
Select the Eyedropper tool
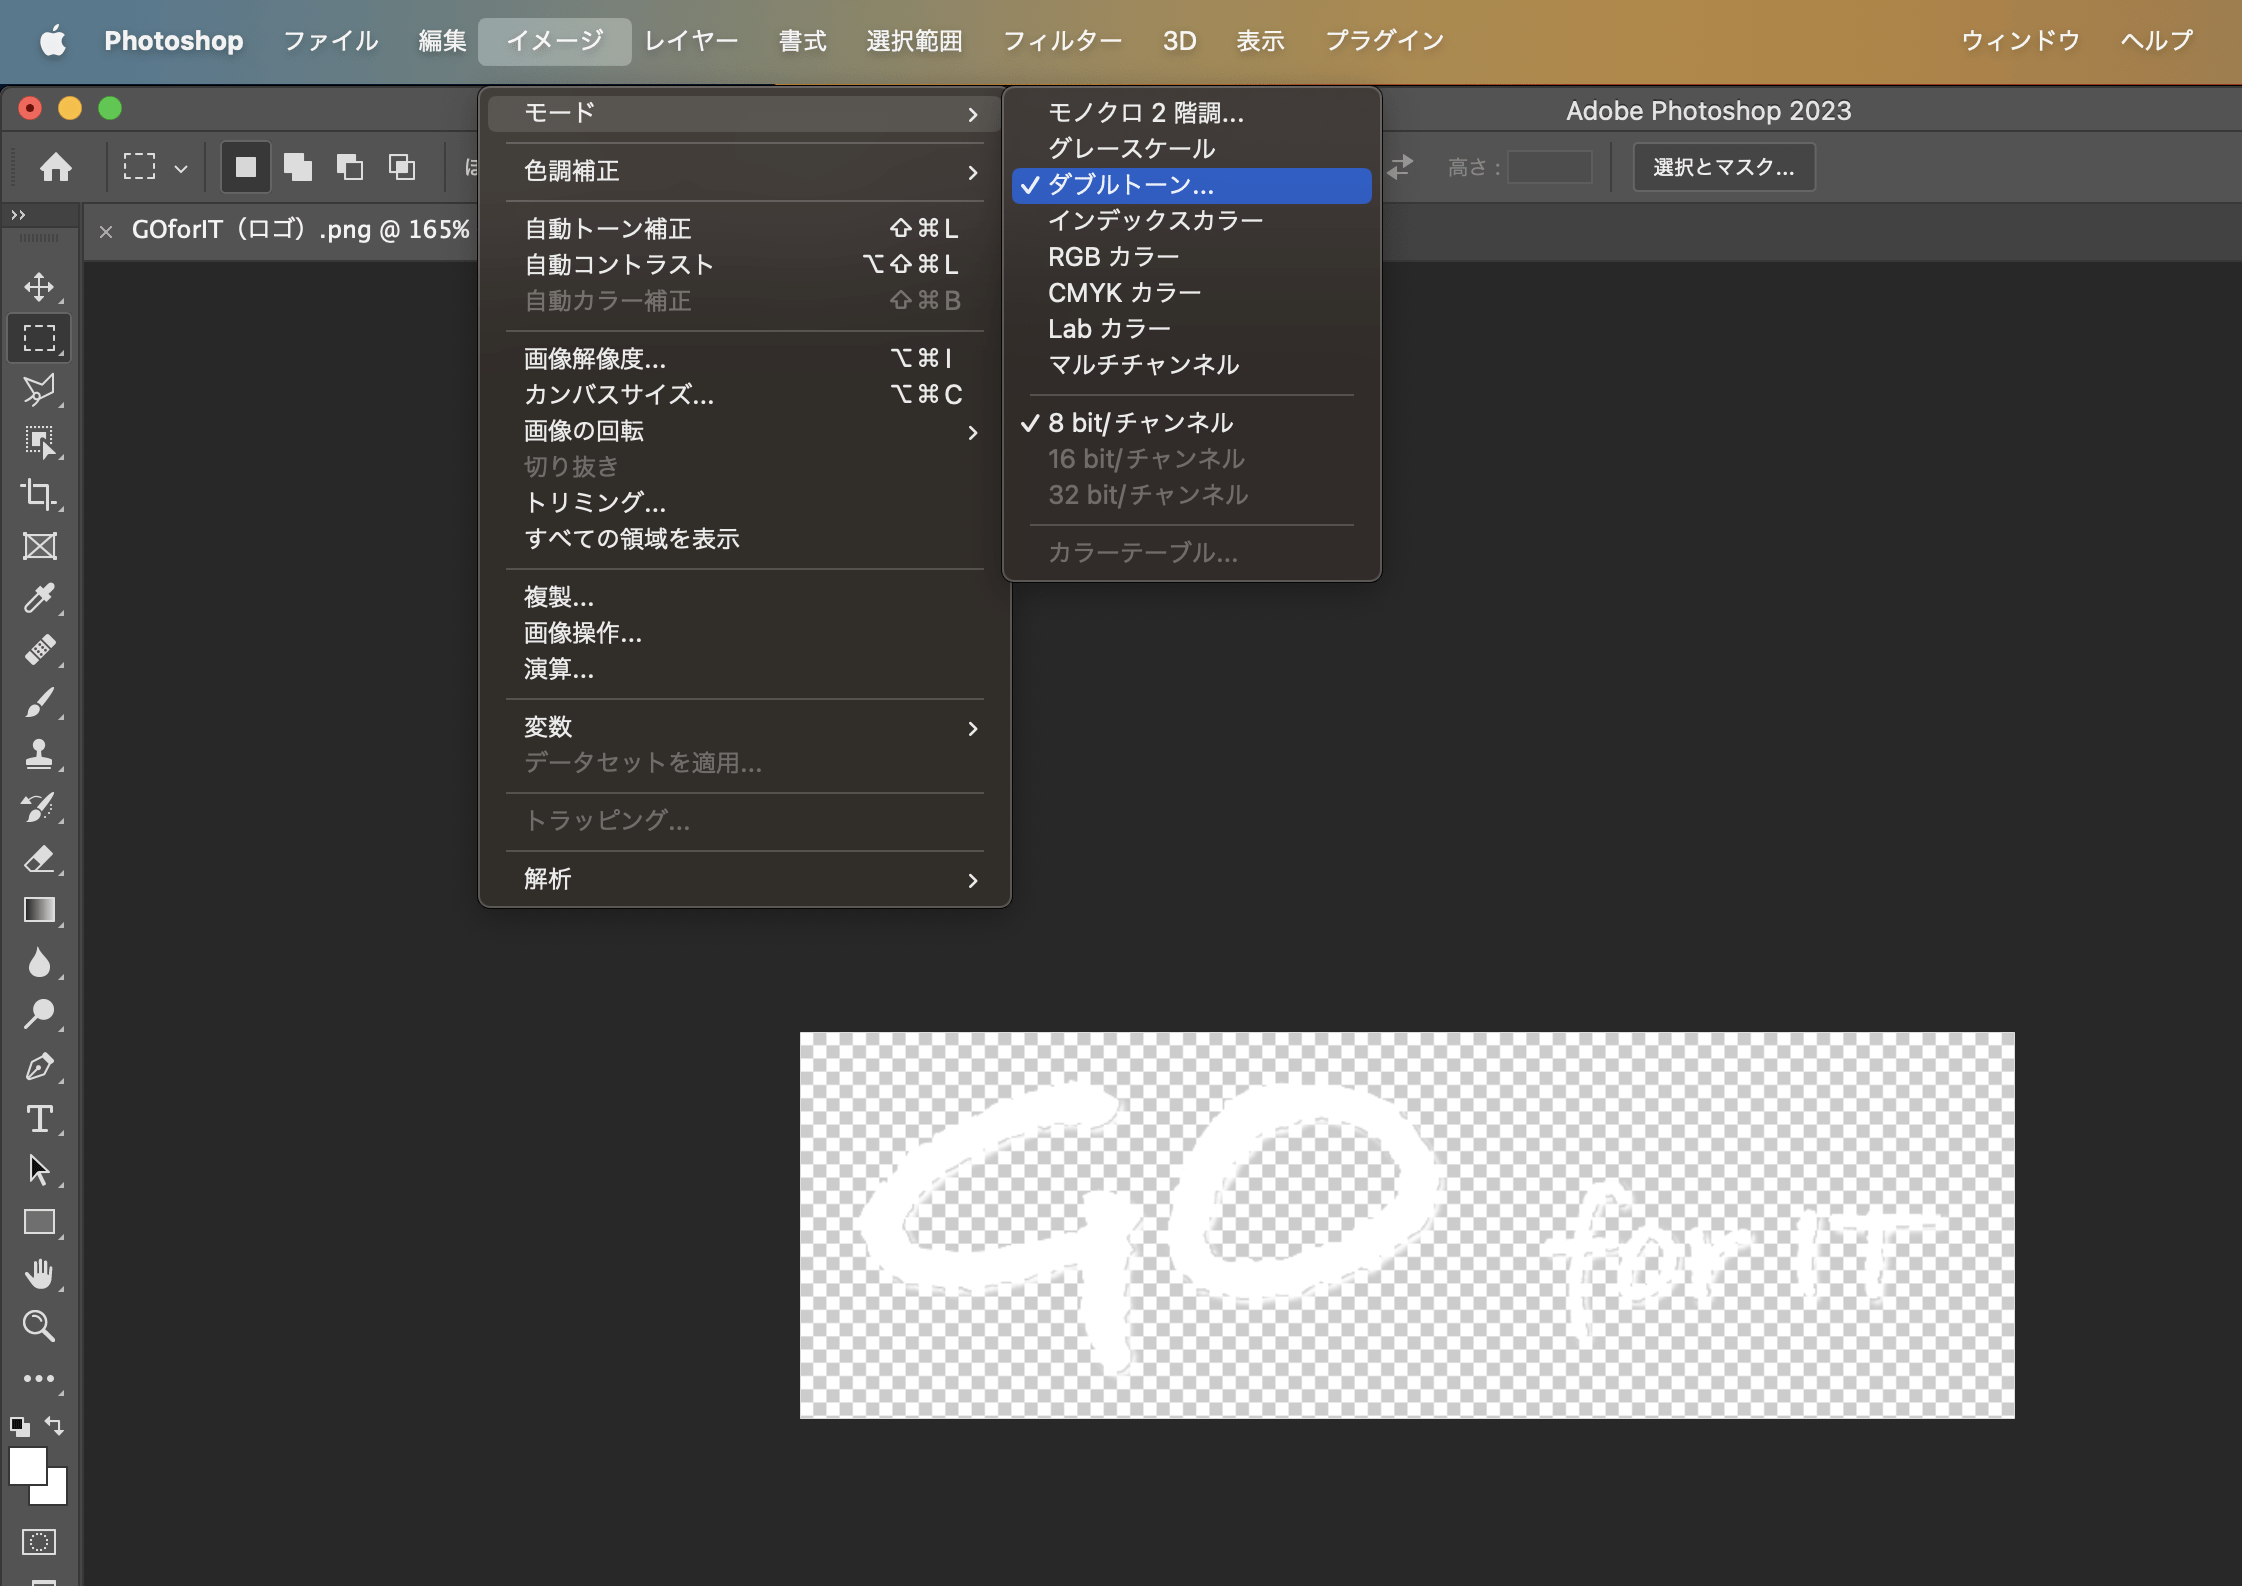39,598
